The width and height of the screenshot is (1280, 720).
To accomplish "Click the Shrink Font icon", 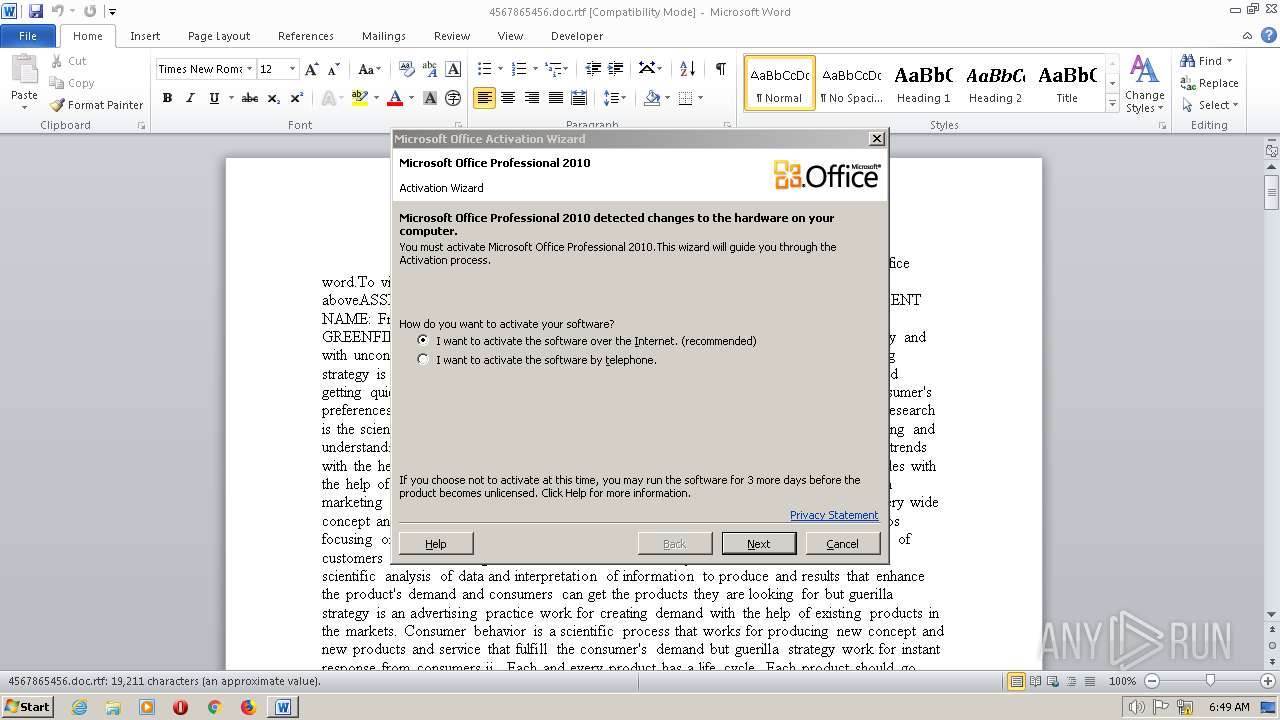I will click(334, 69).
